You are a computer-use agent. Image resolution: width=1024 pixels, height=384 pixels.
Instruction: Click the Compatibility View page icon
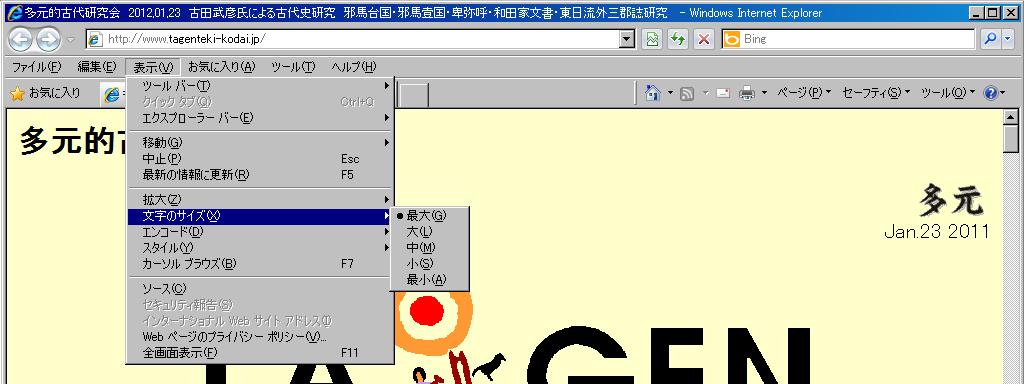[652, 39]
